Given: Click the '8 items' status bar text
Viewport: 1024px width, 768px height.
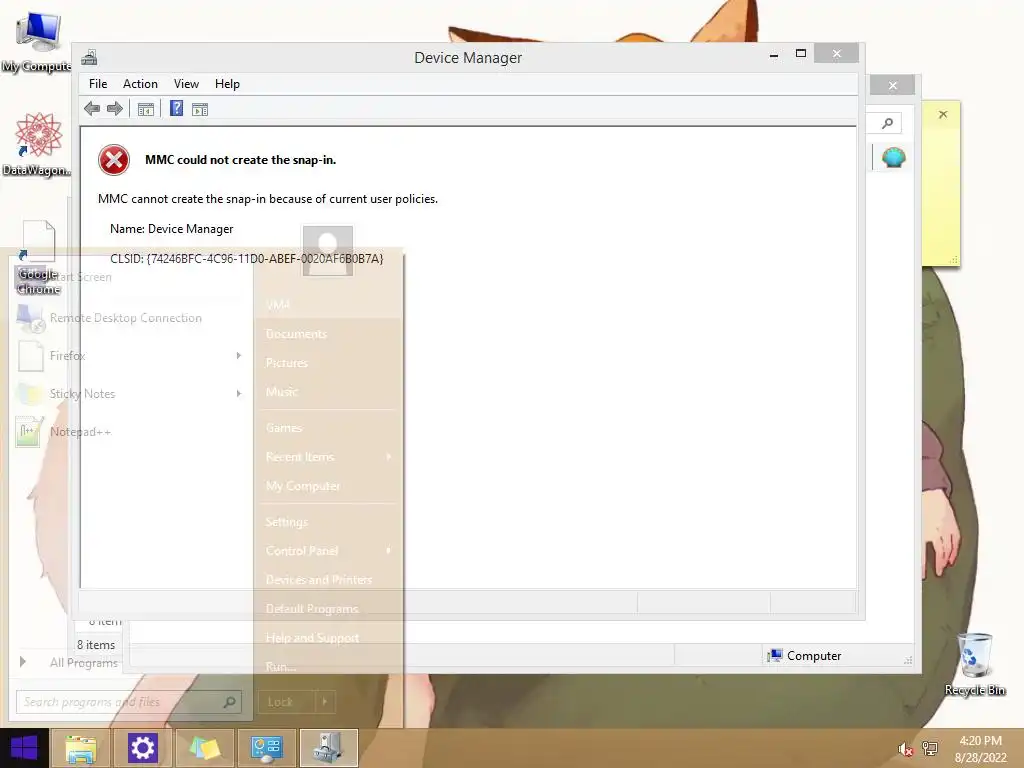Looking at the screenshot, I should click(96, 645).
